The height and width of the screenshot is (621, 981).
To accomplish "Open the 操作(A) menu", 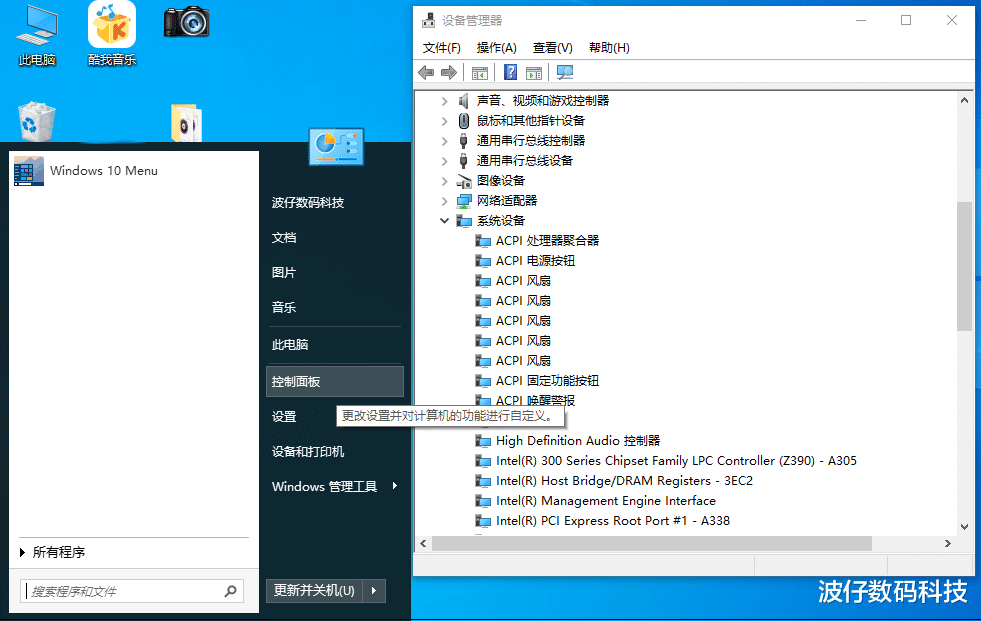I will (x=496, y=48).
